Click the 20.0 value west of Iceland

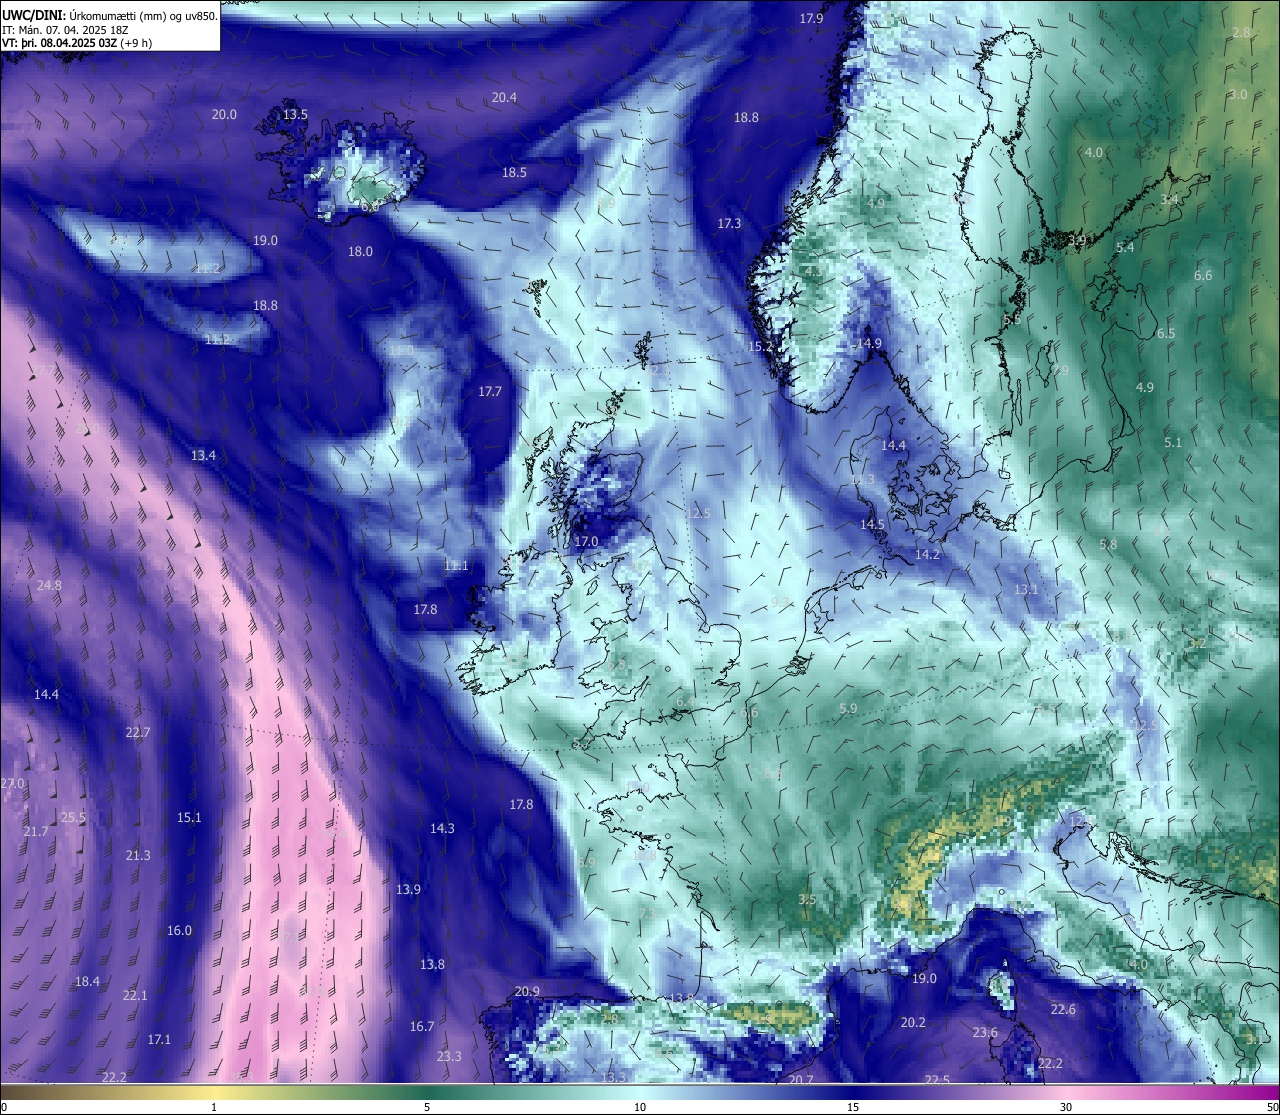[224, 115]
